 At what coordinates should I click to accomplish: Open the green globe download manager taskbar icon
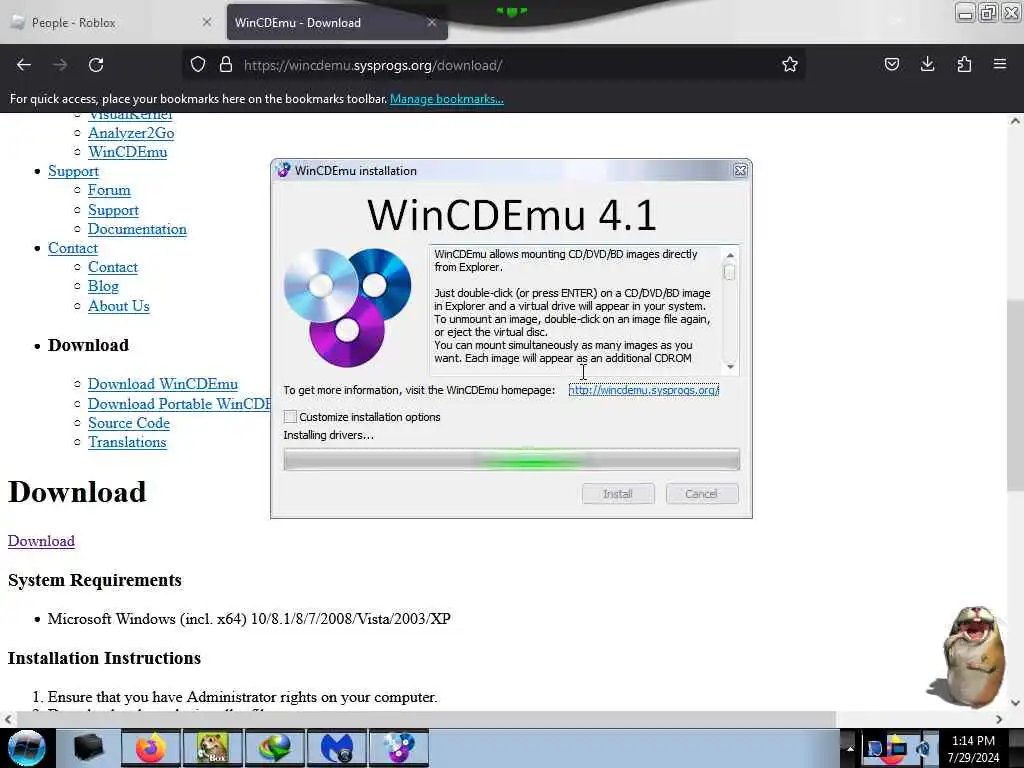(x=274, y=748)
